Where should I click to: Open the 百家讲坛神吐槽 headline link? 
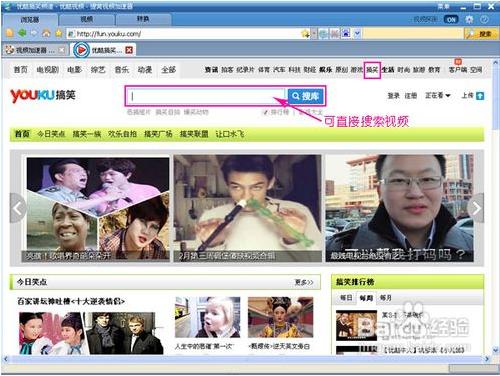(x=71, y=302)
